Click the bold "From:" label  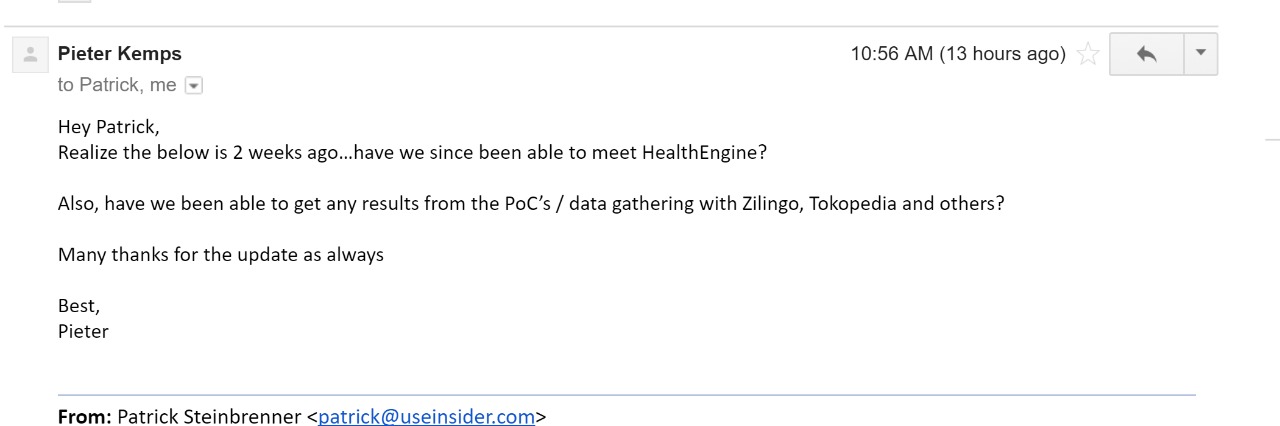pos(84,417)
